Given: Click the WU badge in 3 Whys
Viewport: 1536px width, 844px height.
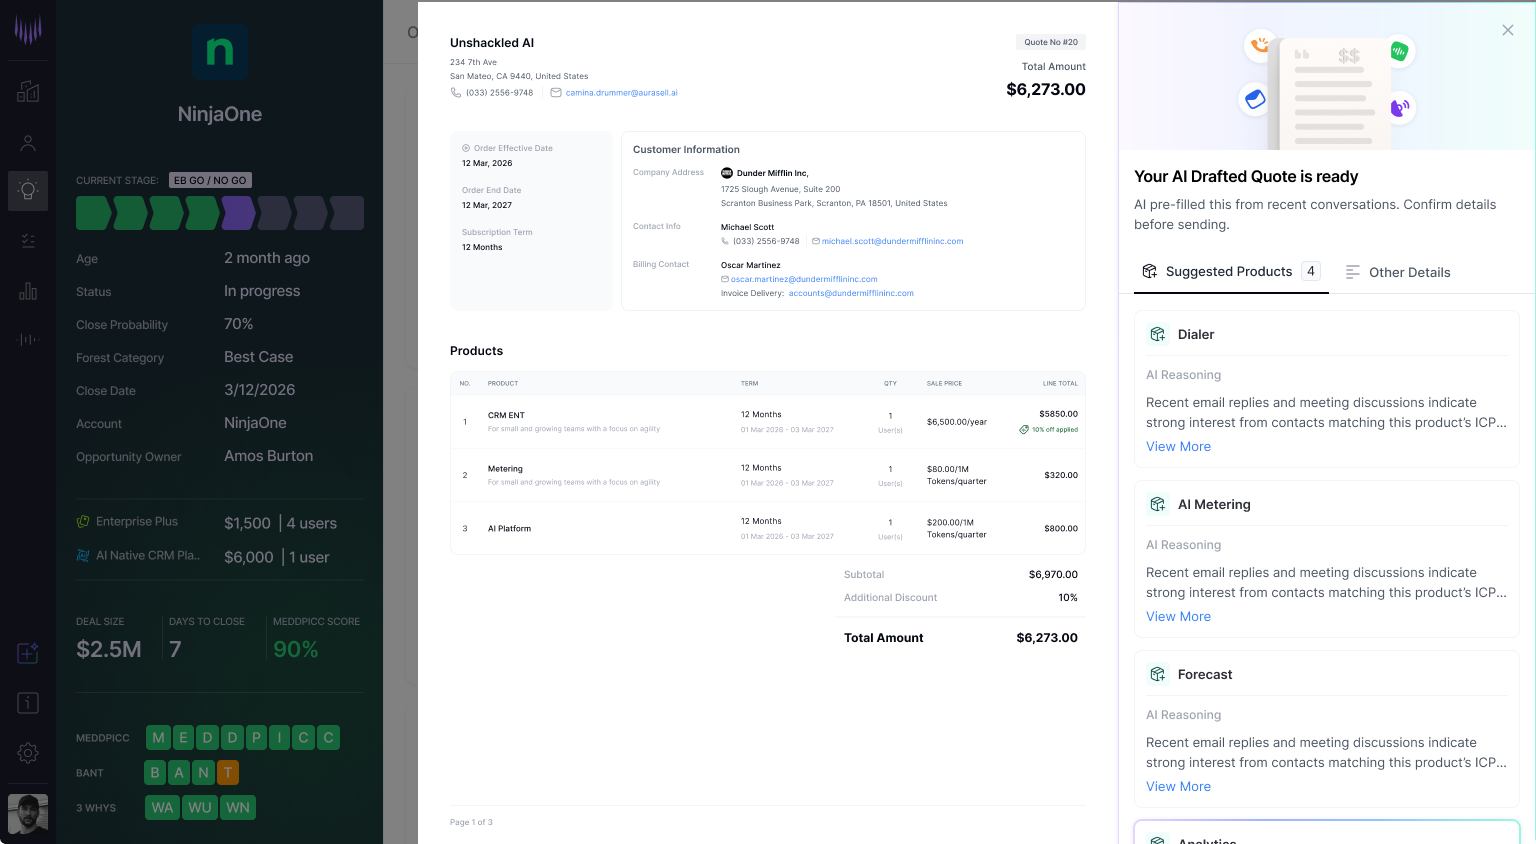Looking at the screenshot, I should 200,808.
